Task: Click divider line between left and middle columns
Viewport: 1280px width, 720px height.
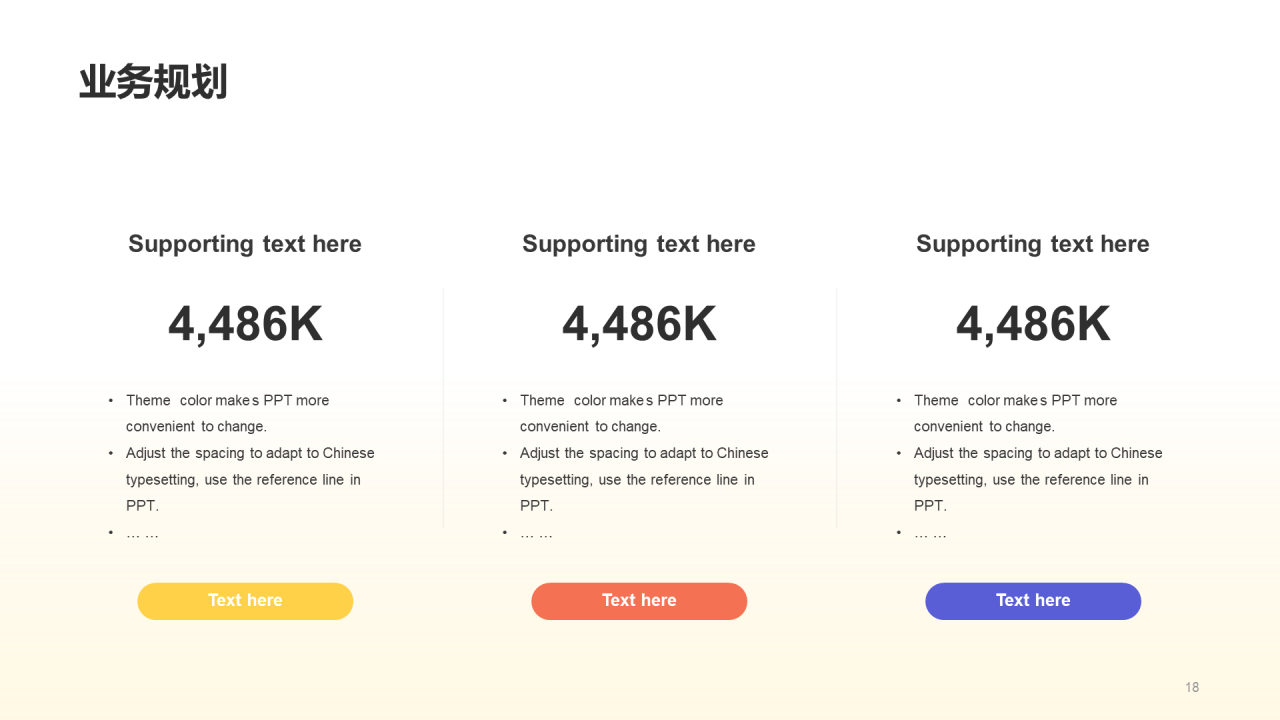Action: pyautogui.click(x=443, y=408)
